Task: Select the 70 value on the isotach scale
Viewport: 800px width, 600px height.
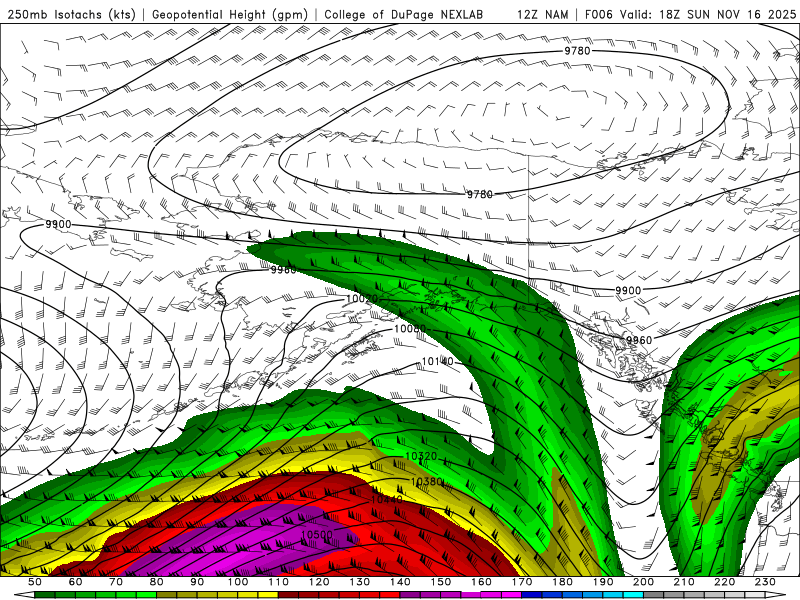Action: point(116,582)
